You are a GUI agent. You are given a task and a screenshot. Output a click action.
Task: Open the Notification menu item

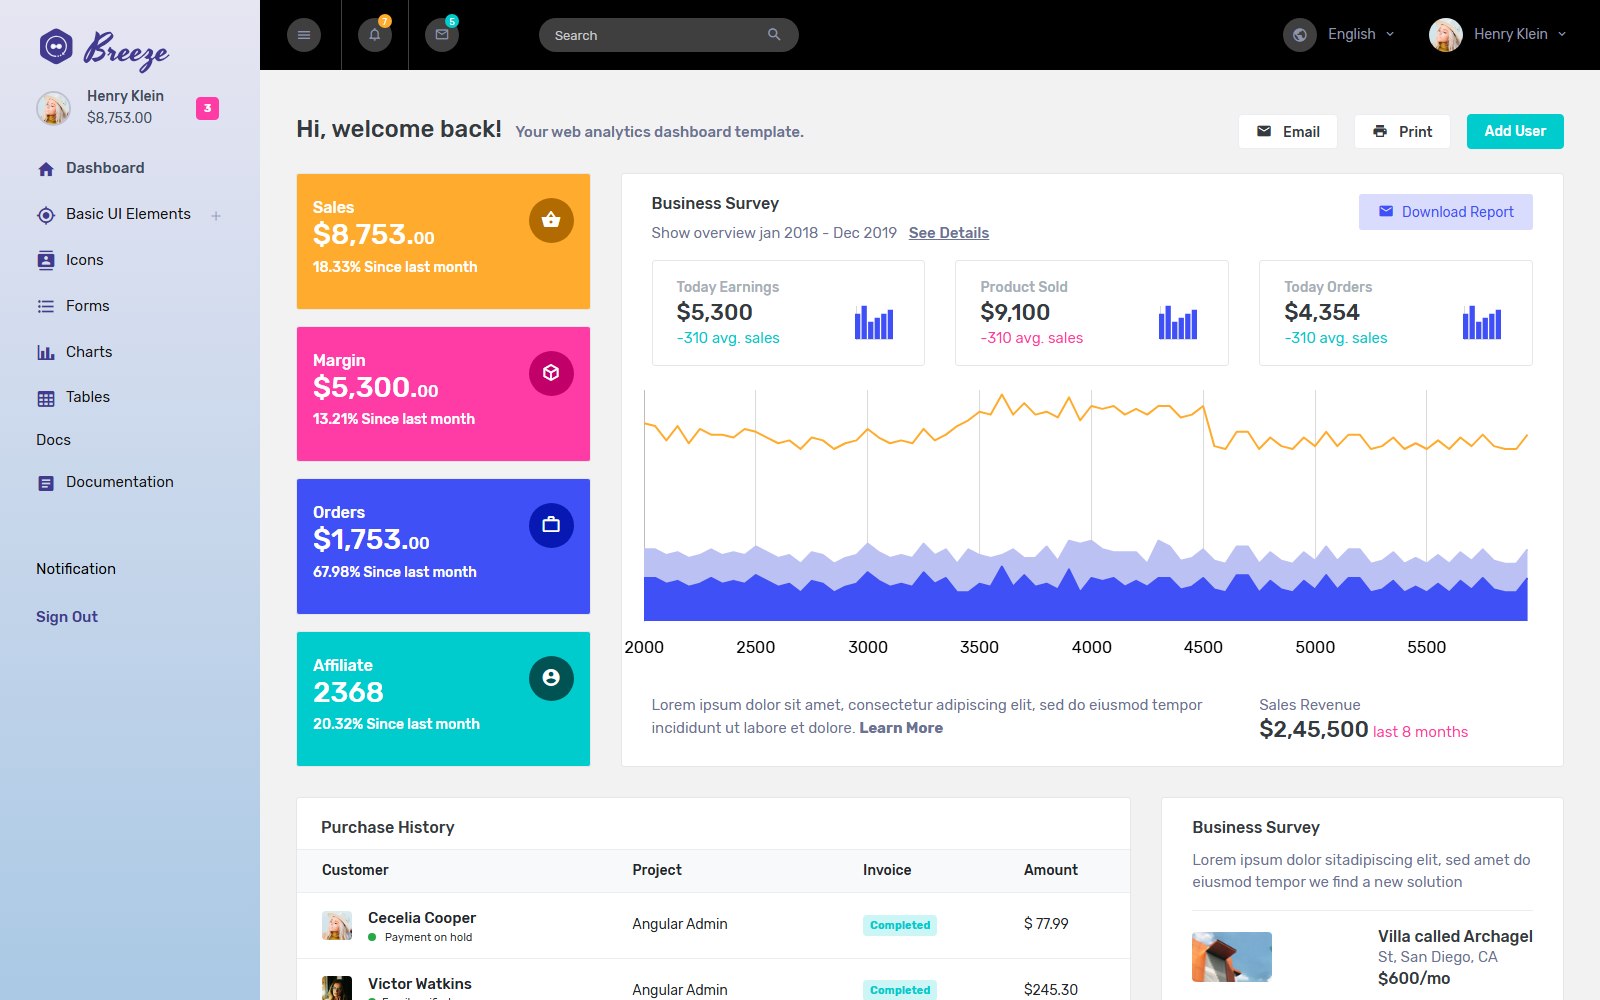click(76, 569)
